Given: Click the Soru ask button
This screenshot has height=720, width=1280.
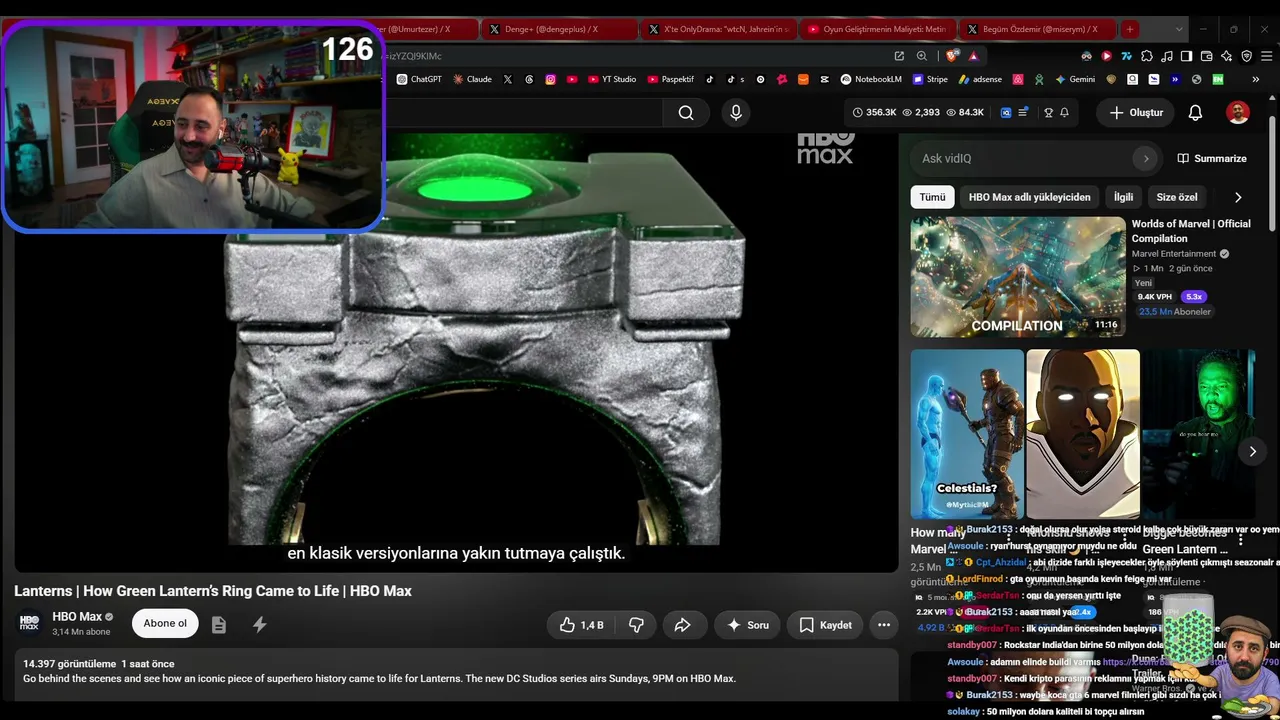Looking at the screenshot, I should tap(747, 625).
